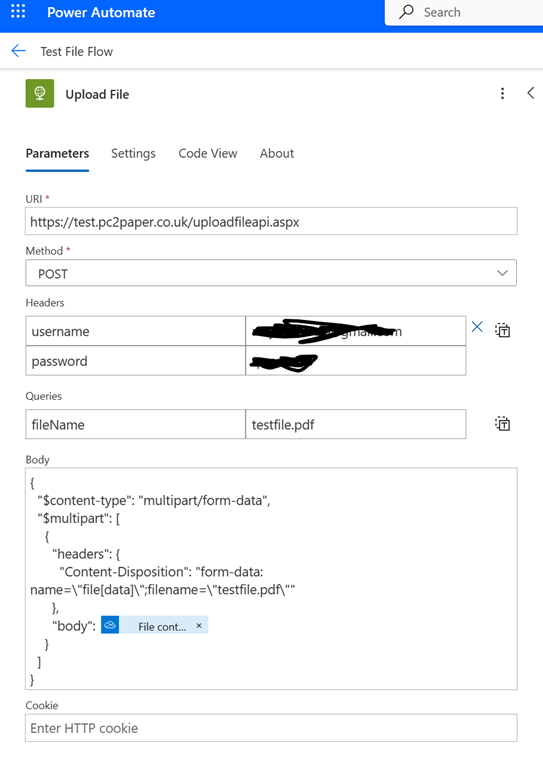543x768 pixels.
Task: Click the magnifier search icon
Action: point(406,12)
